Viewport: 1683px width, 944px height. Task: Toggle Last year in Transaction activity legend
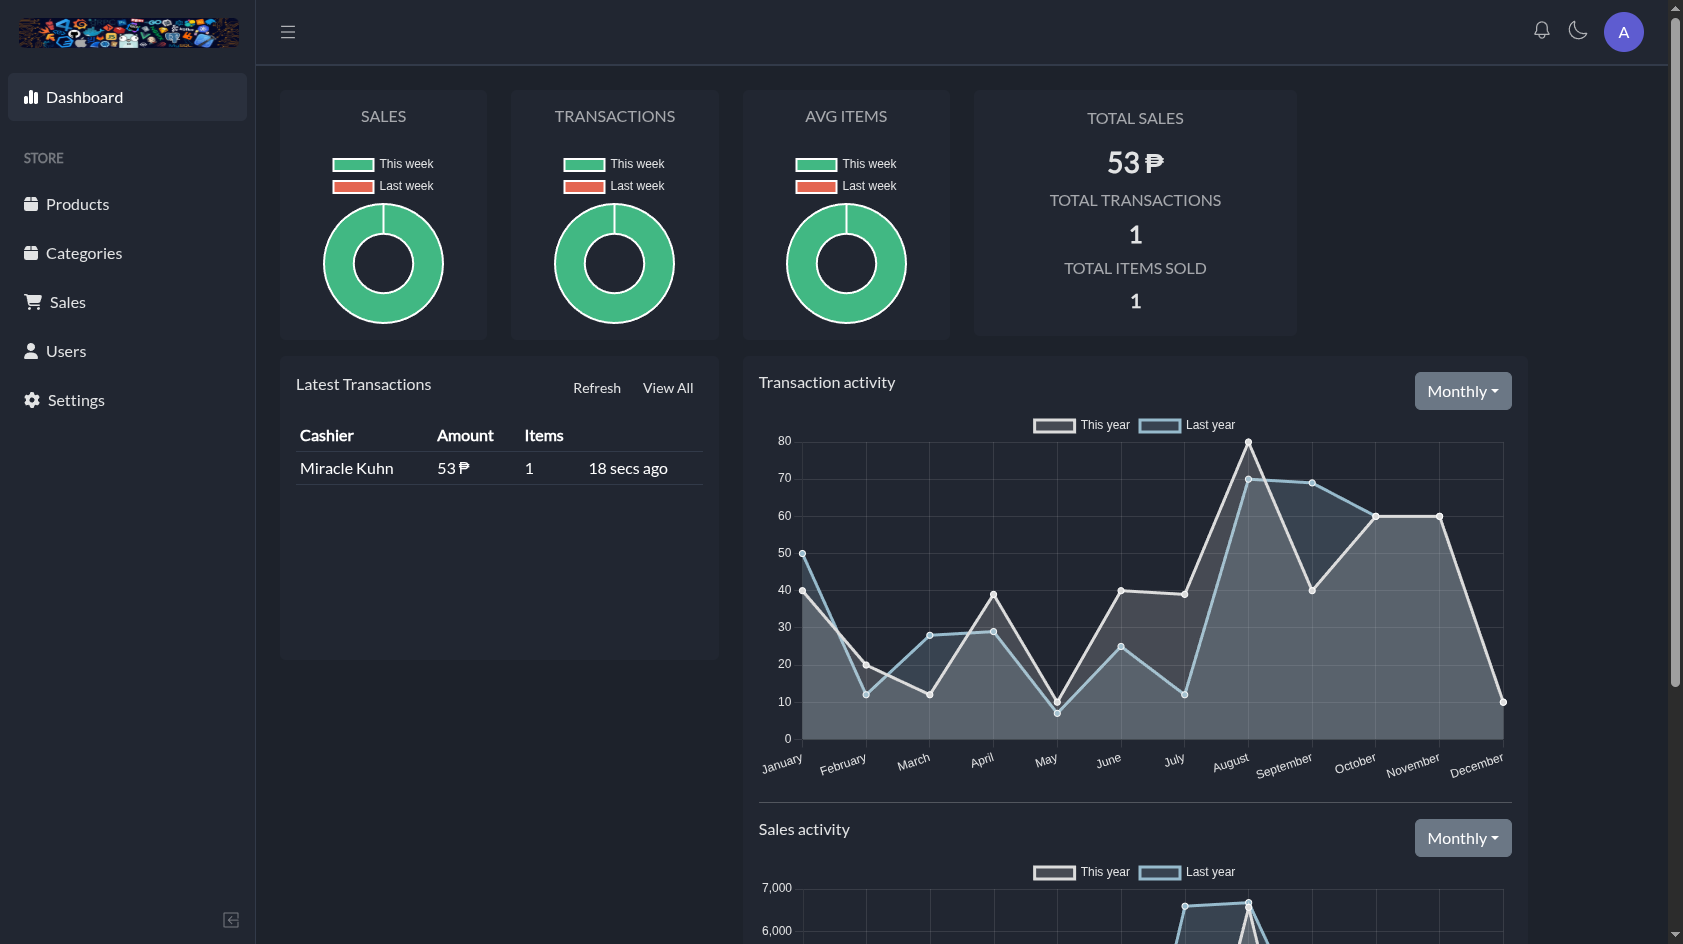1187,425
